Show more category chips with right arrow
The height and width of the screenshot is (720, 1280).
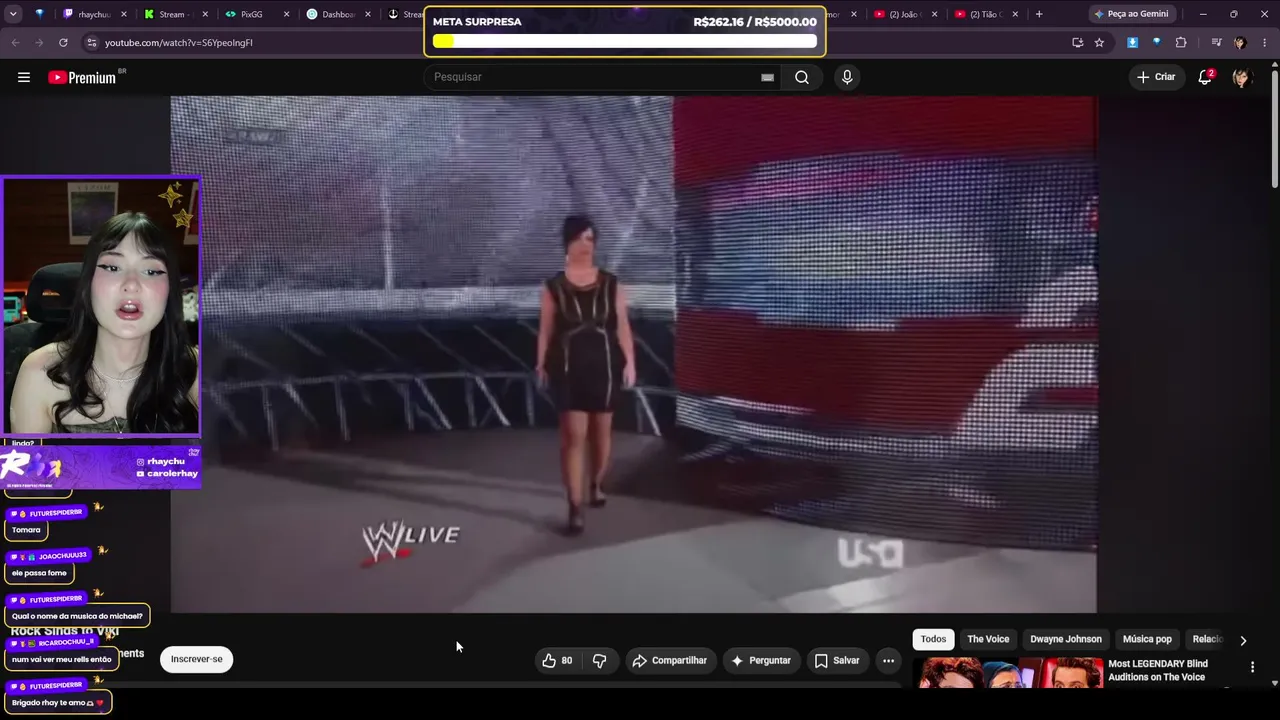pos(1243,640)
